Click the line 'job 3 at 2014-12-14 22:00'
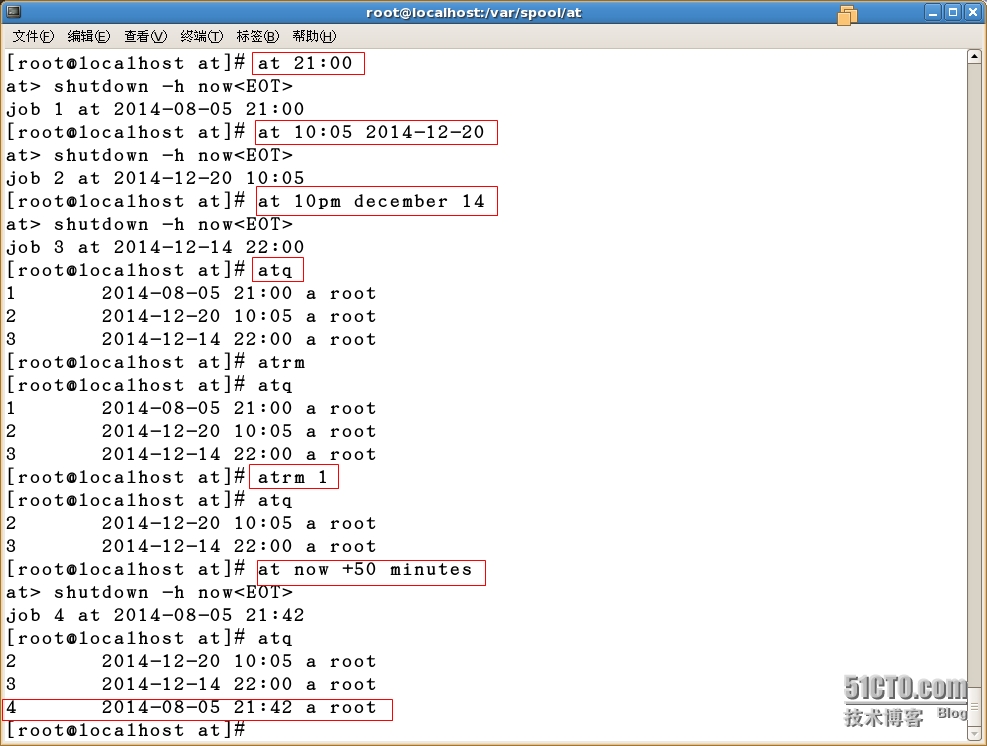 tap(155, 247)
